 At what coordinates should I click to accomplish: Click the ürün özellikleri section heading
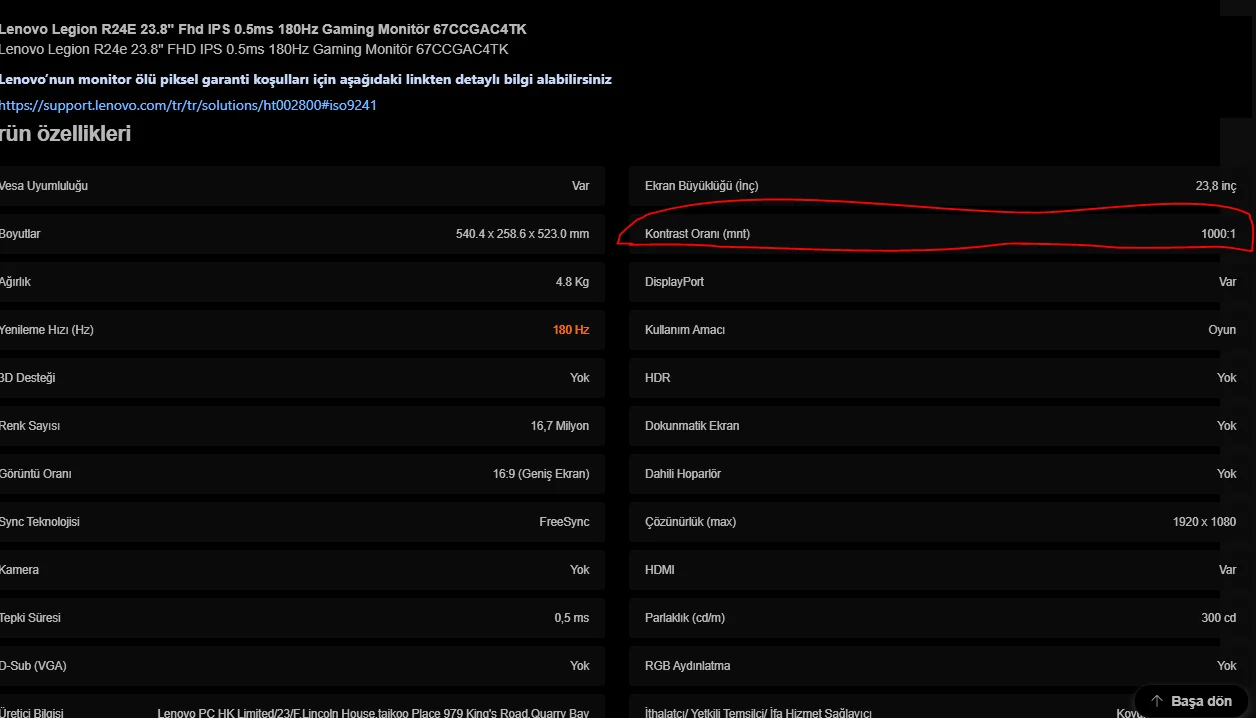[65, 133]
